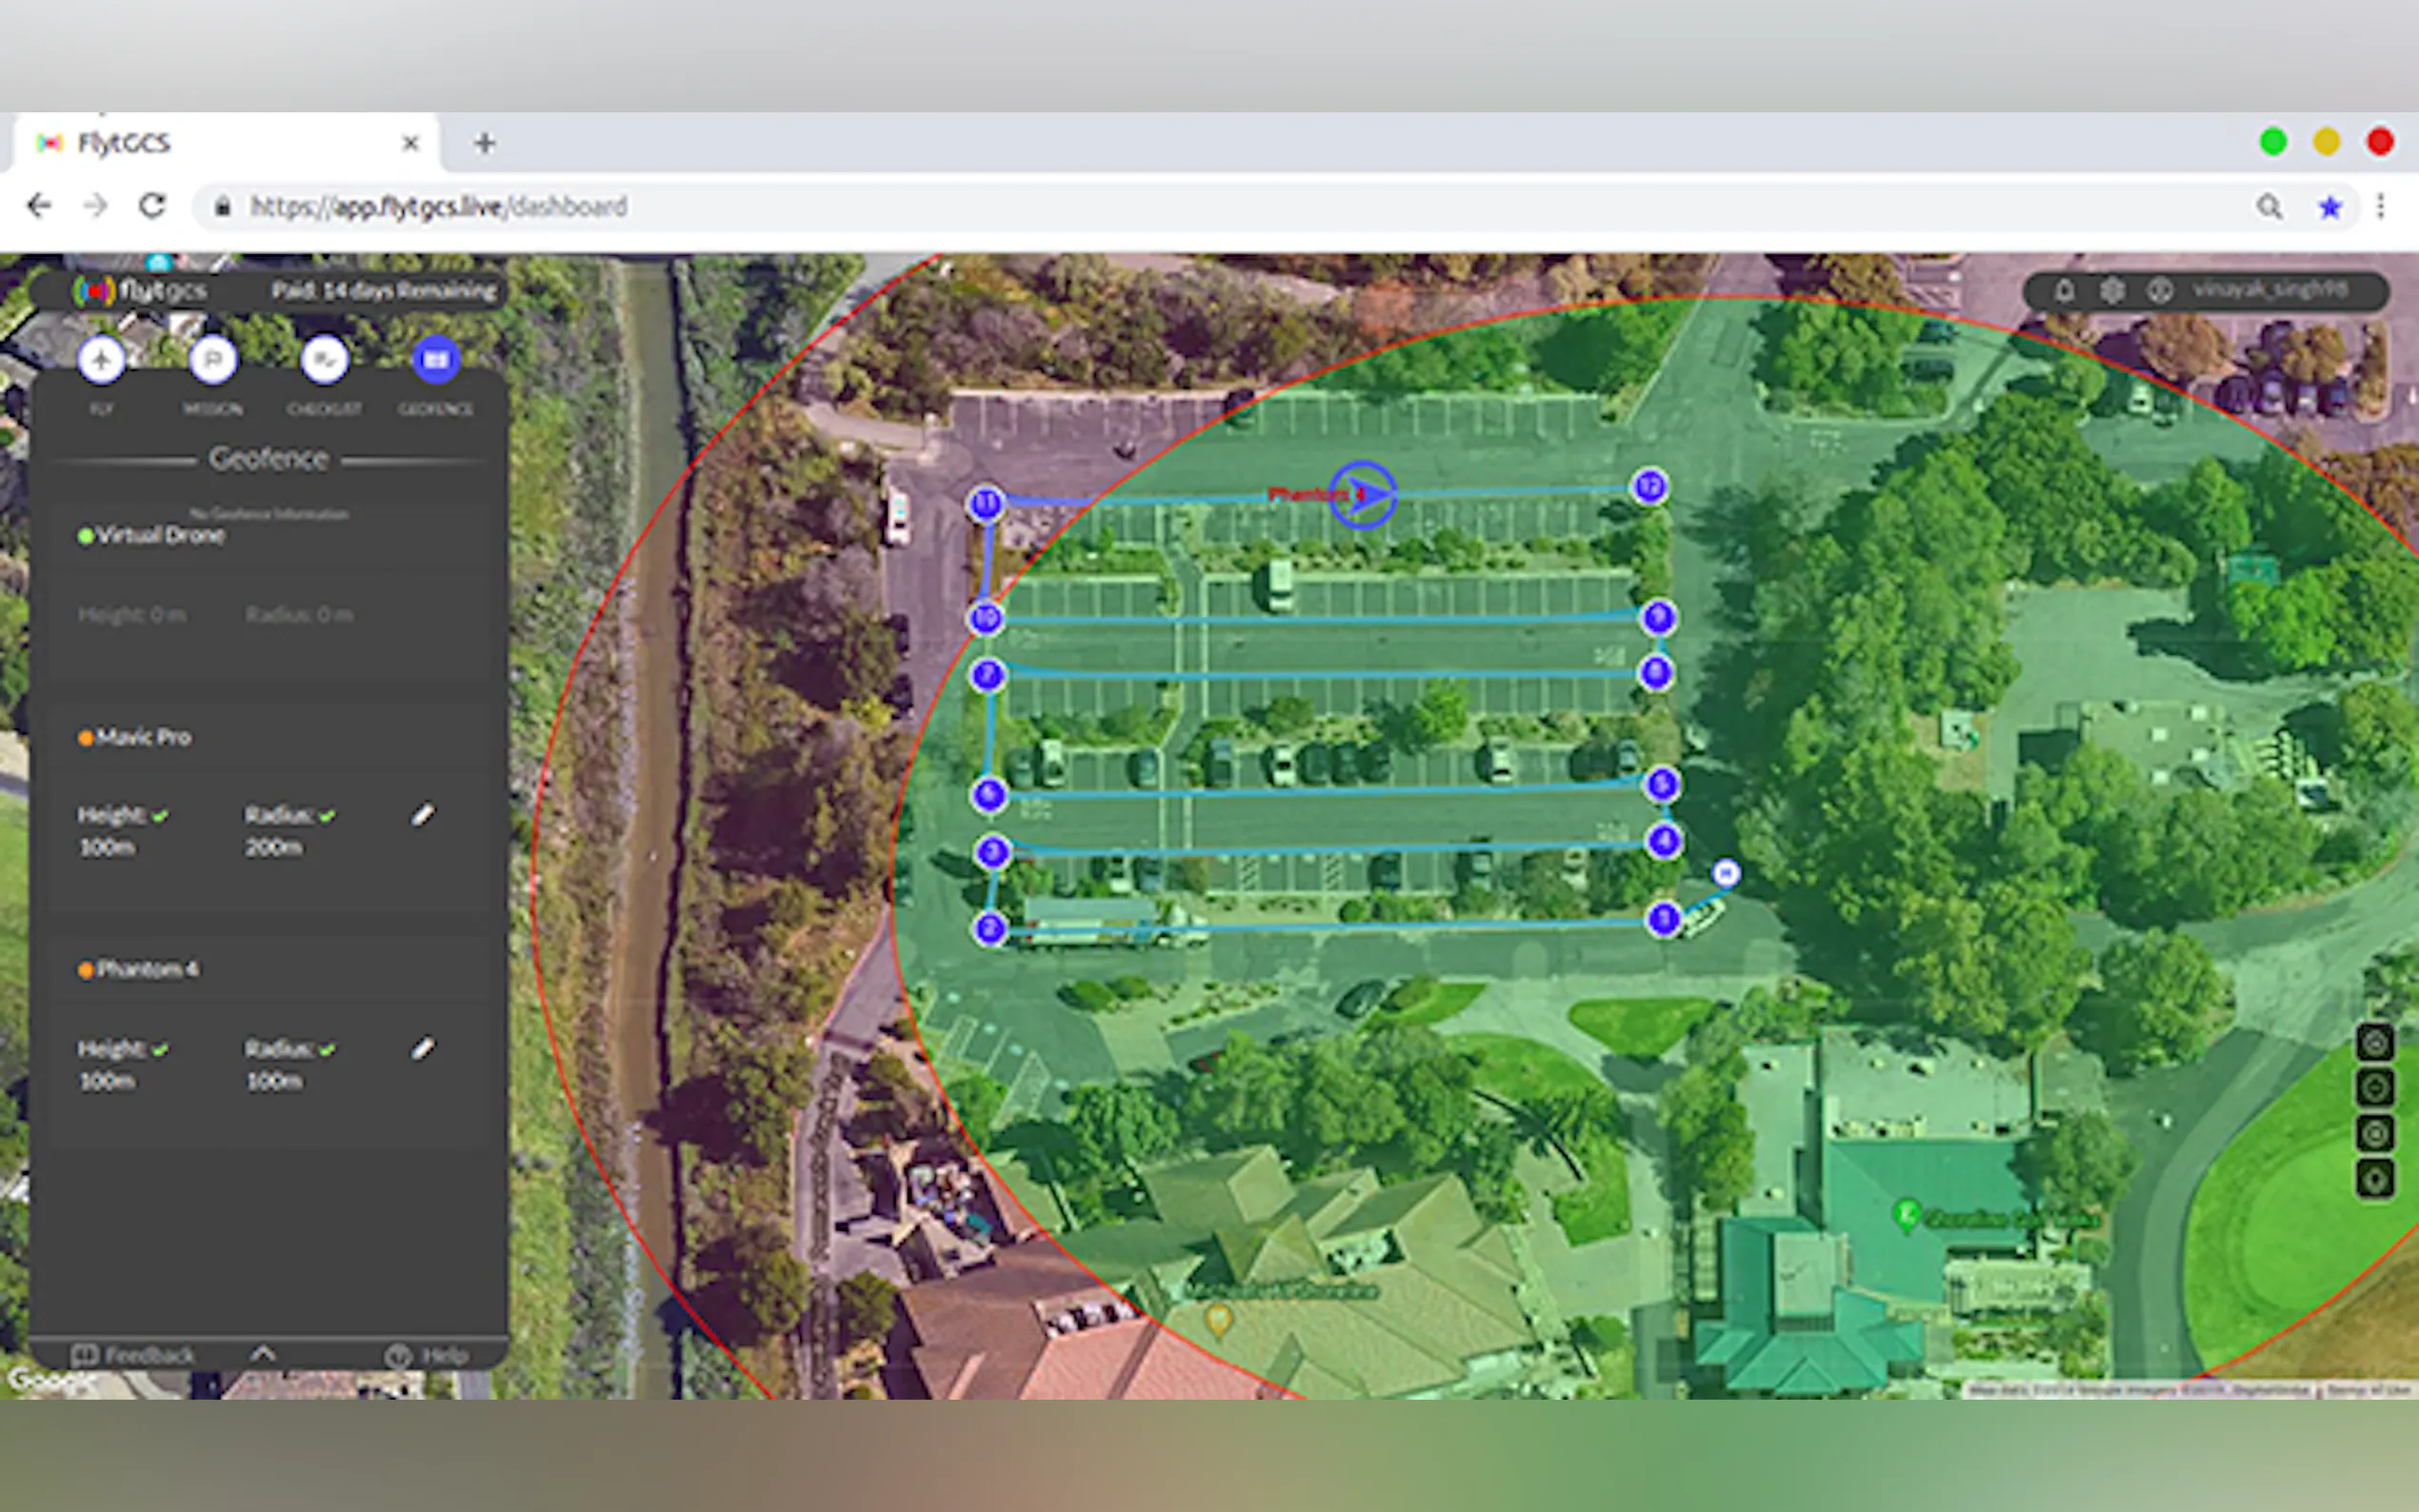Image resolution: width=2419 pixels, height=1512 pixels.
Task: Click the padlock site info icon
Action: point(223,207)
